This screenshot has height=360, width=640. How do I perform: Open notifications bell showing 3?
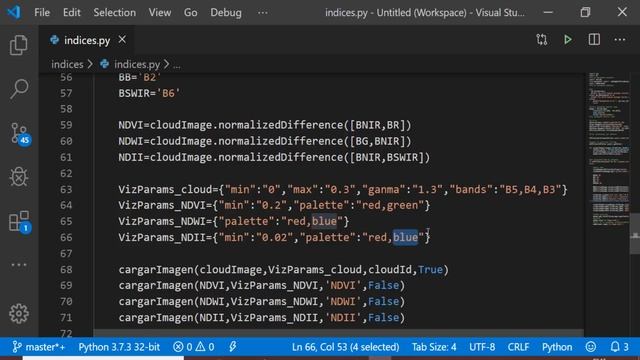pos(619,347)
